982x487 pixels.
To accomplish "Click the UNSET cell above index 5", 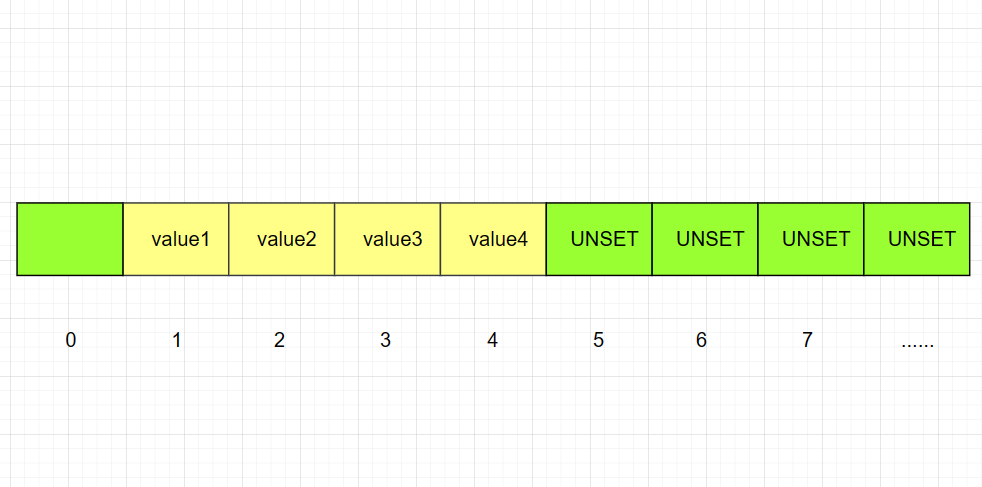I will (x=599, y=238).
